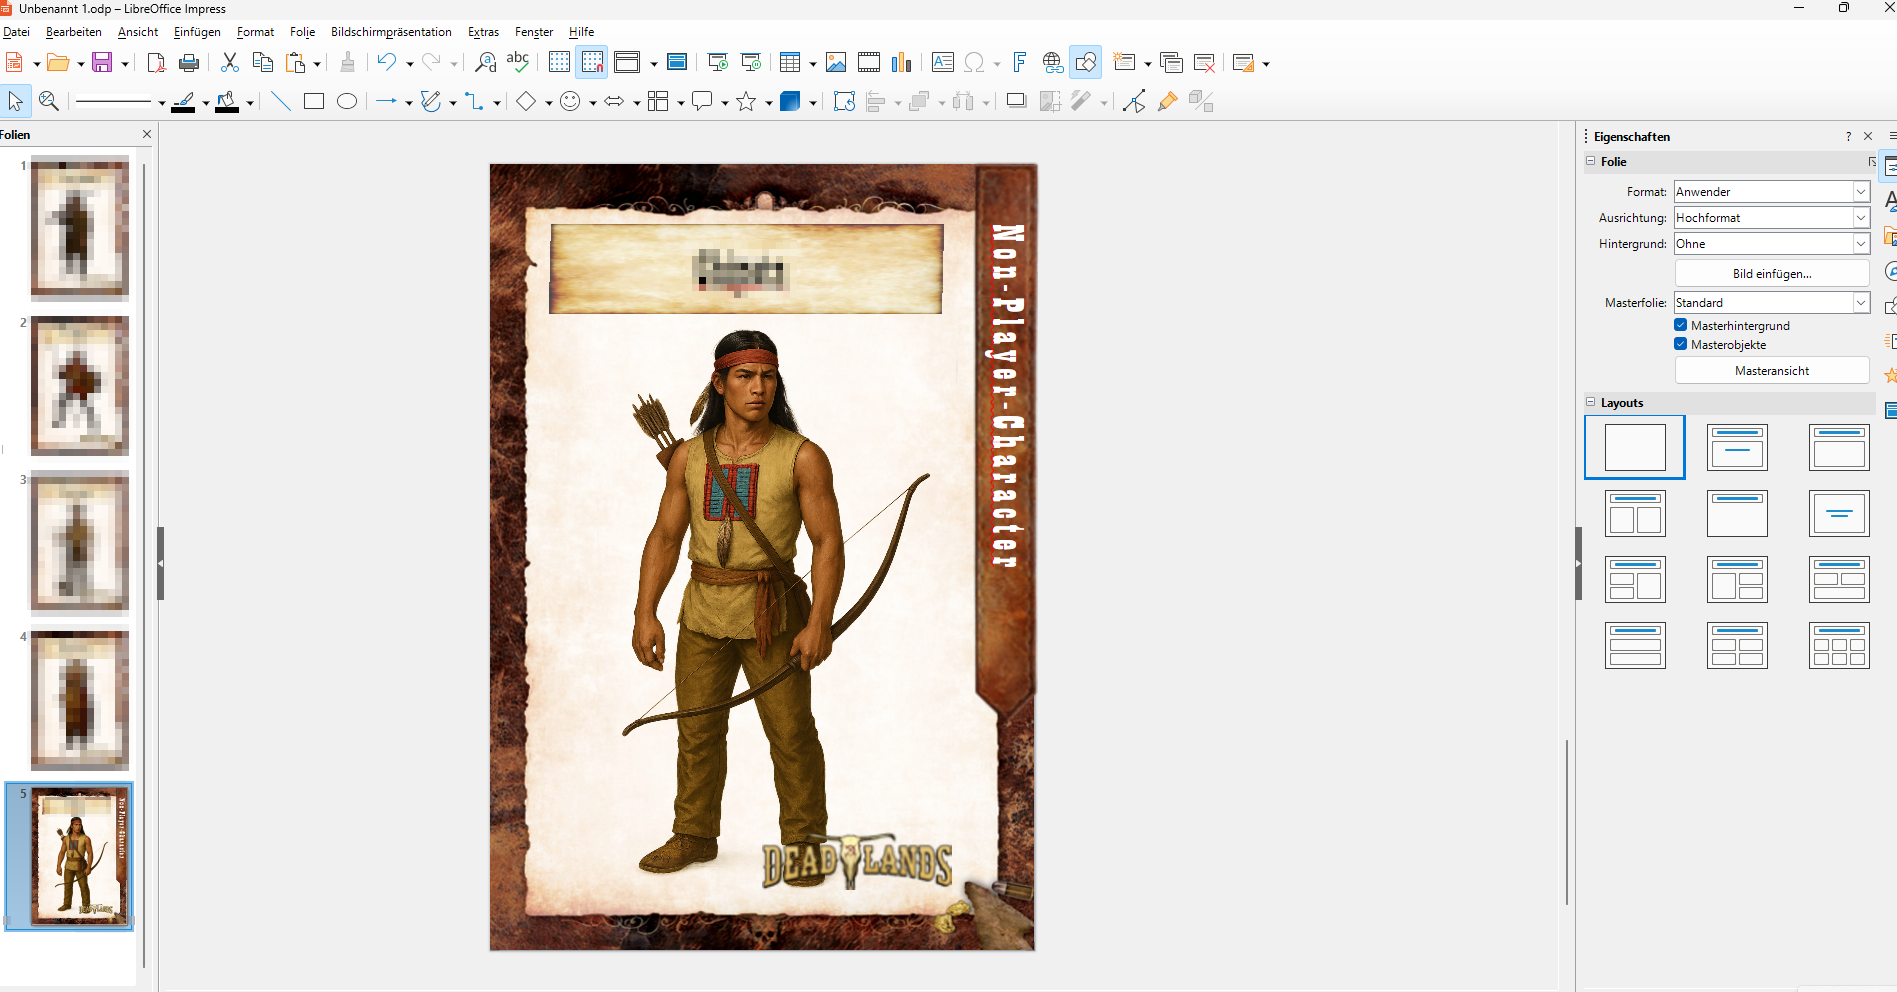The height and width of the screenshot is (992, 1897).
Task: Click the Insert Image icon
Action: click(836, 63)
